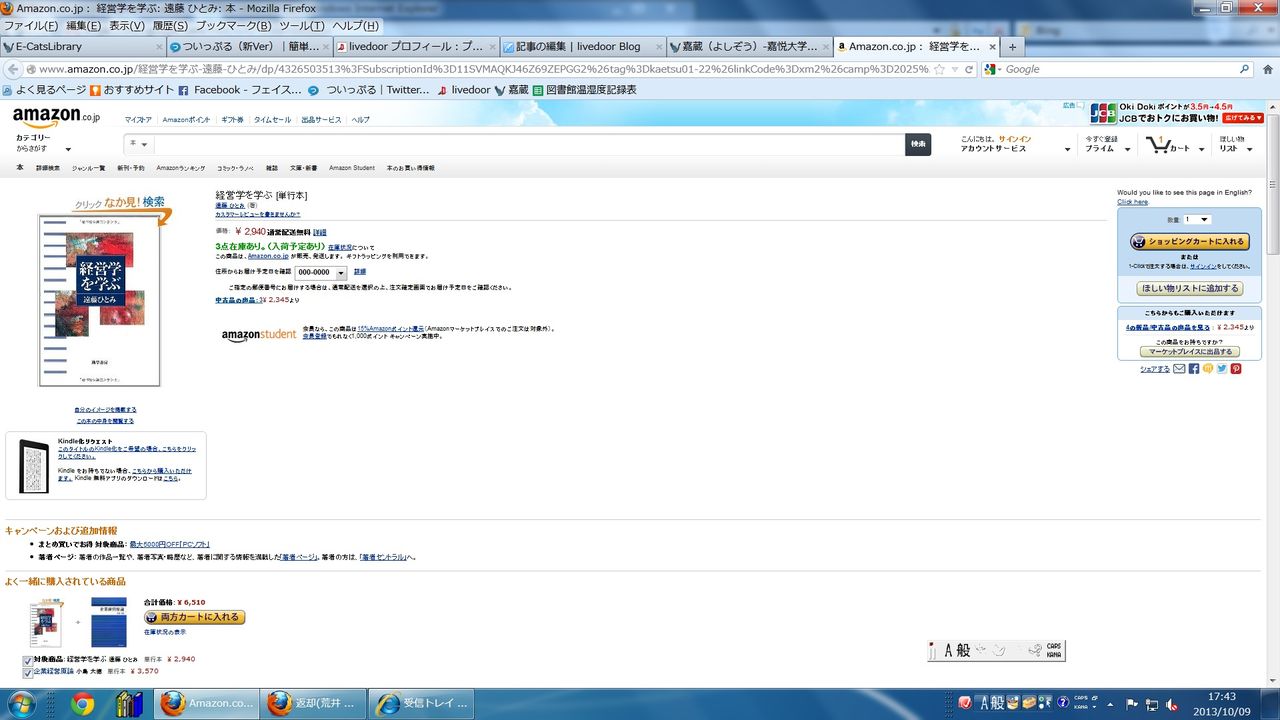Screen dimensions: 1280x720
Task: Toggle the 企業経営原論 bundle checkbox
Action: pyautogui.click(x=27, y=672)
